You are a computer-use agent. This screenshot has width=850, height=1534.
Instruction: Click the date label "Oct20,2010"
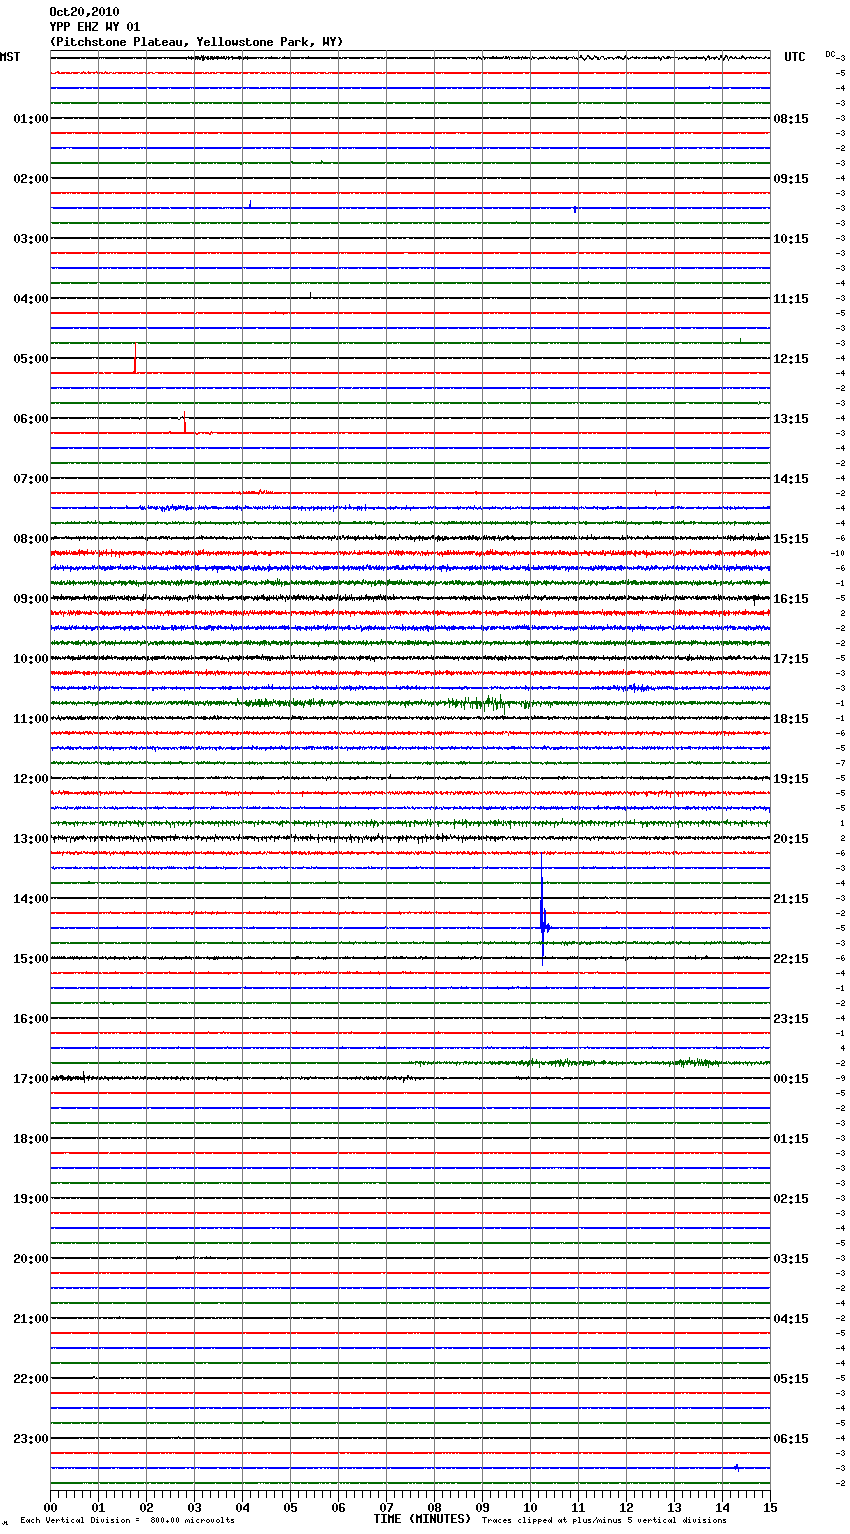click(x=84, y=12)
